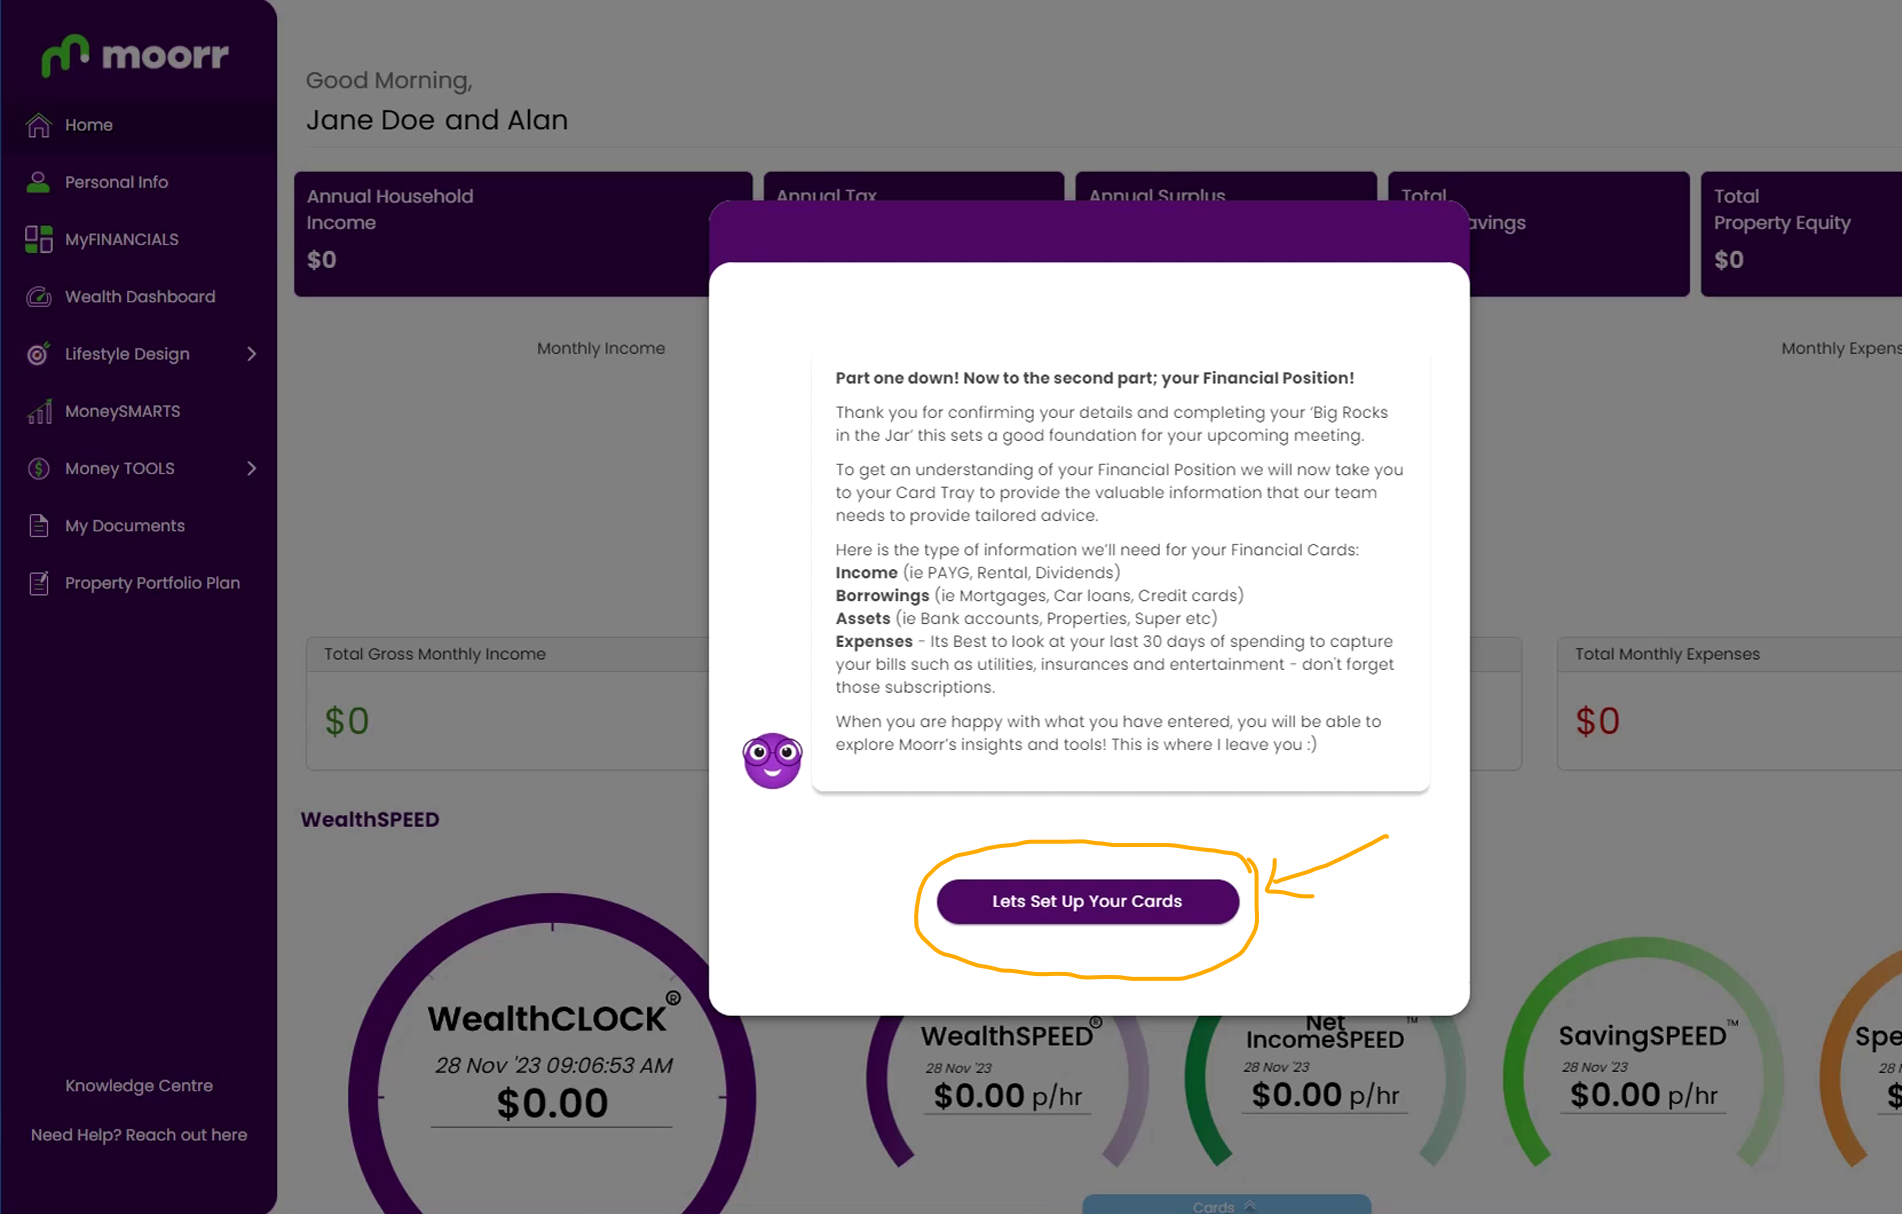The width and height of the screenshot is (1902, 1214).
Task: Click the WealthCLOCK dial
Action: coord(552,1060)
